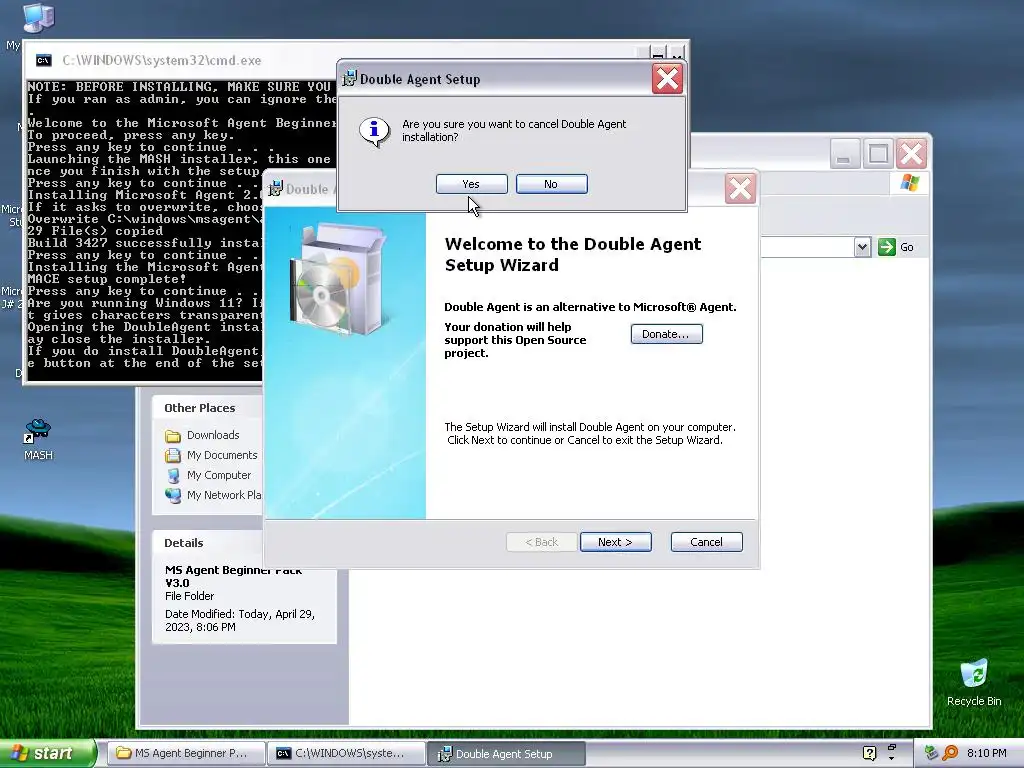This screenshot has width=1024, height=768.
Task: Close the Double Agent Setup Wizard window
Action: click(x=740, y=189)
